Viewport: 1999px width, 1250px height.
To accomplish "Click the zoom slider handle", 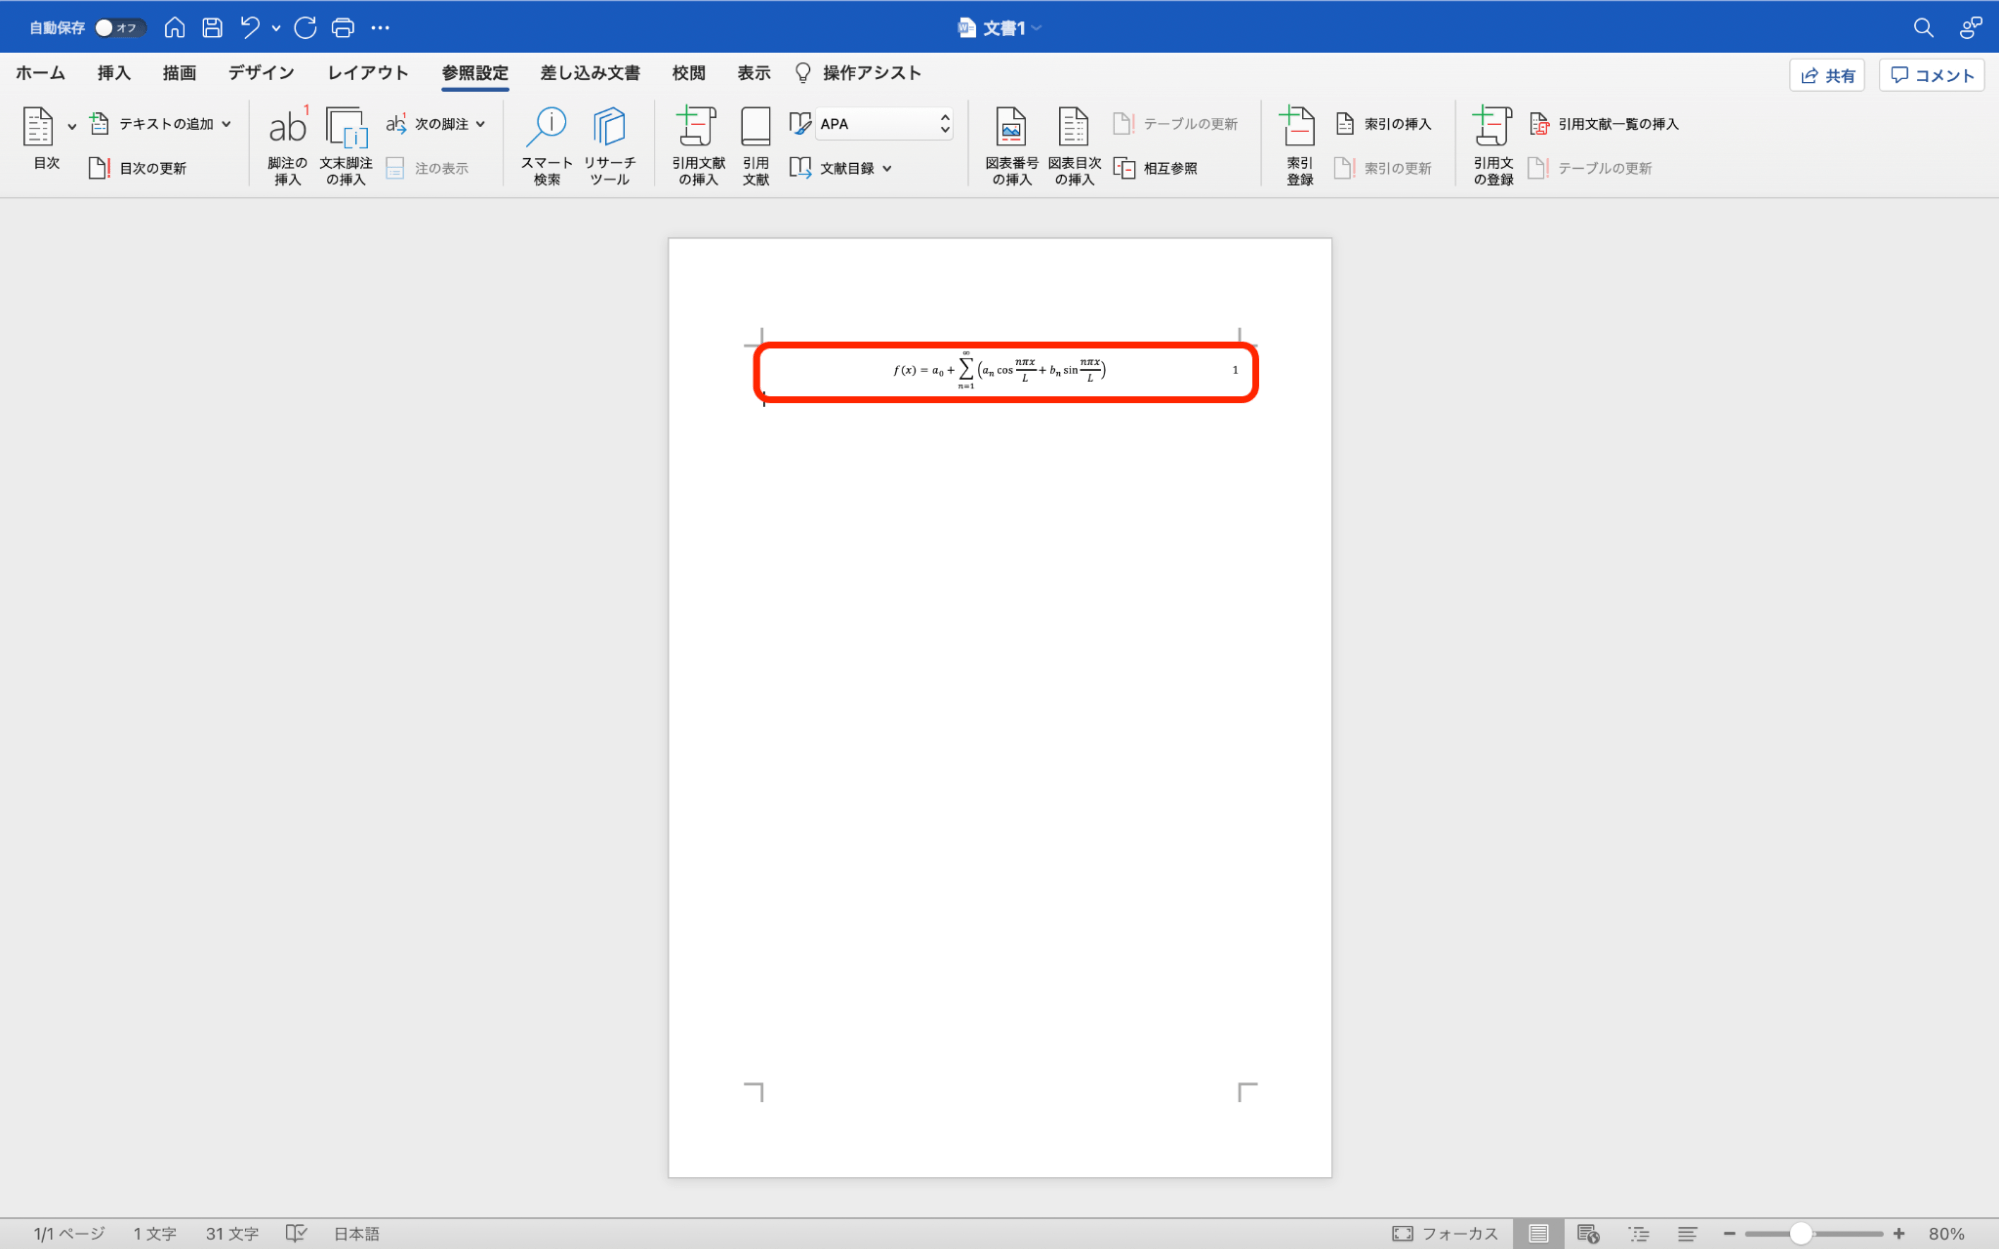I will [x=1801, y=1234].
